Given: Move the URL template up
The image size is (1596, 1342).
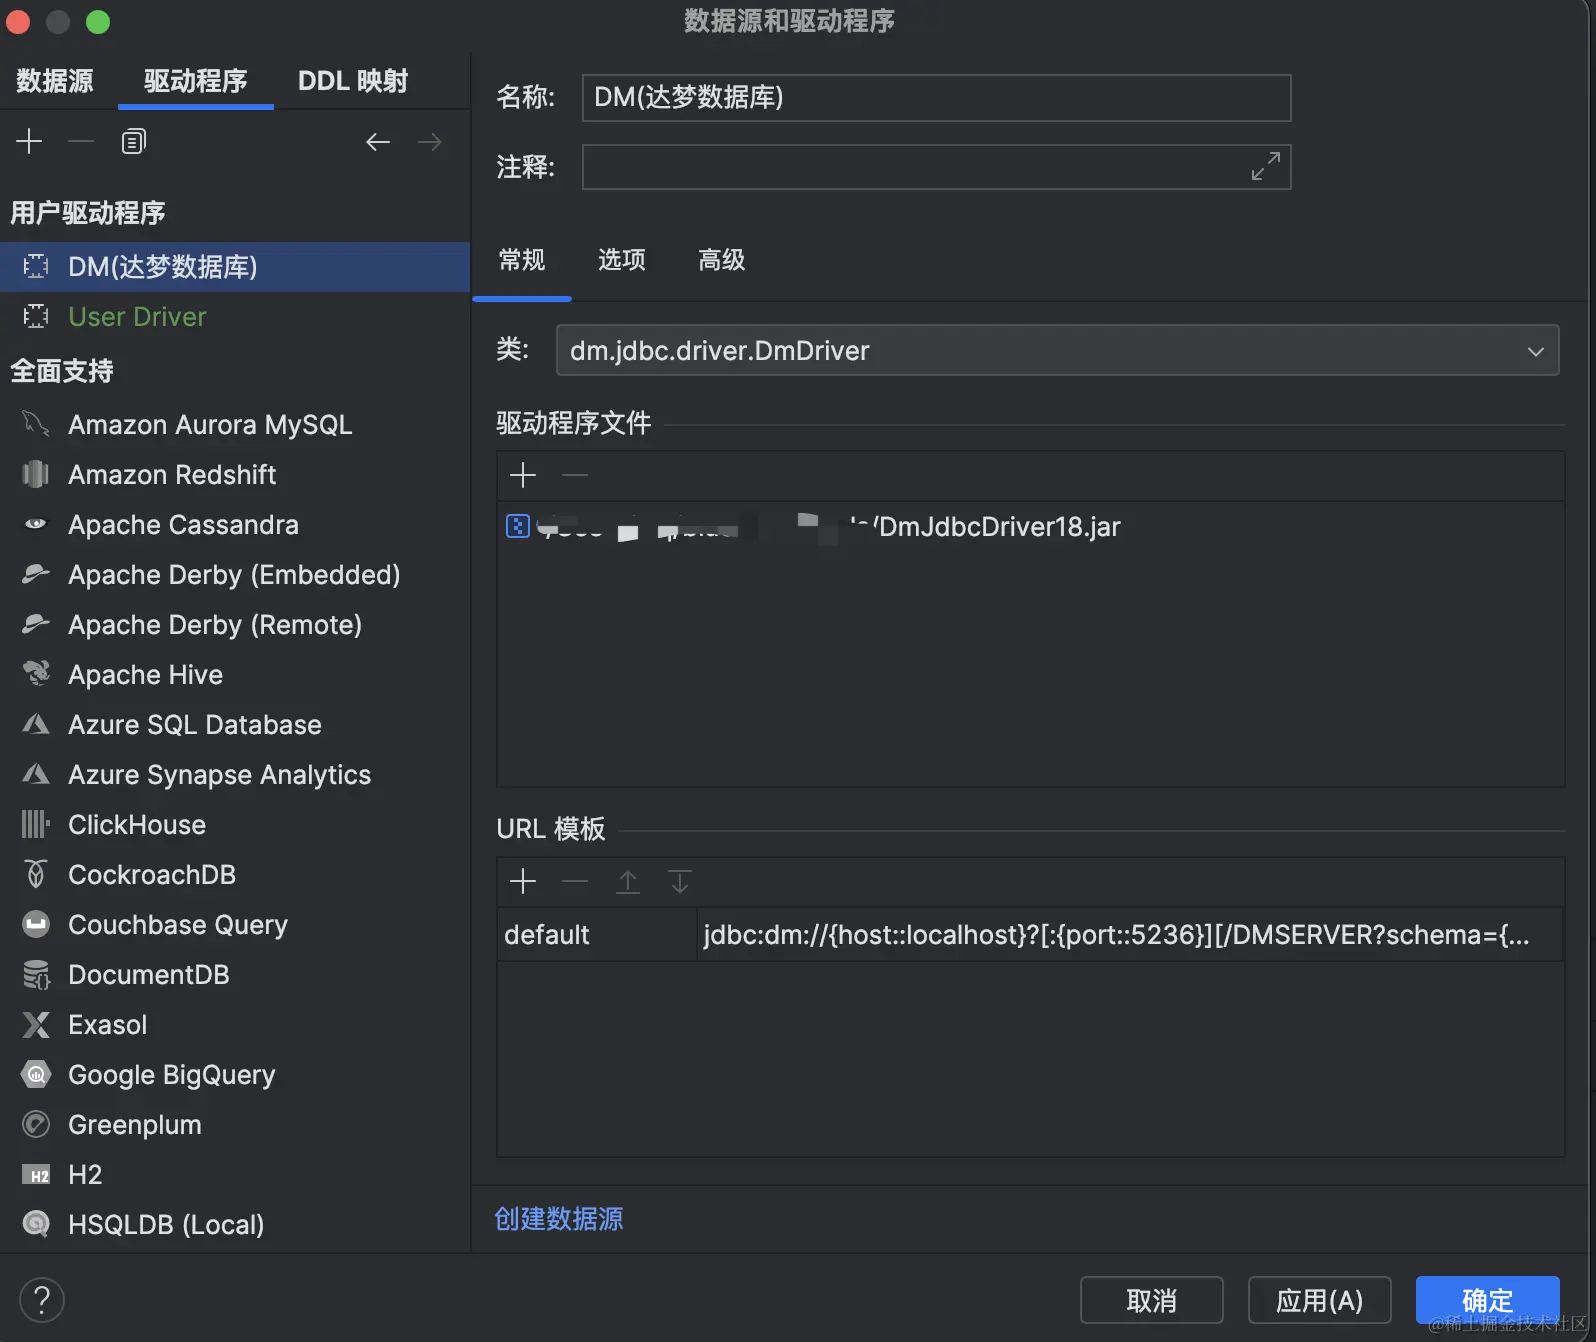Looking at the screenshot, I should (628, 881).
